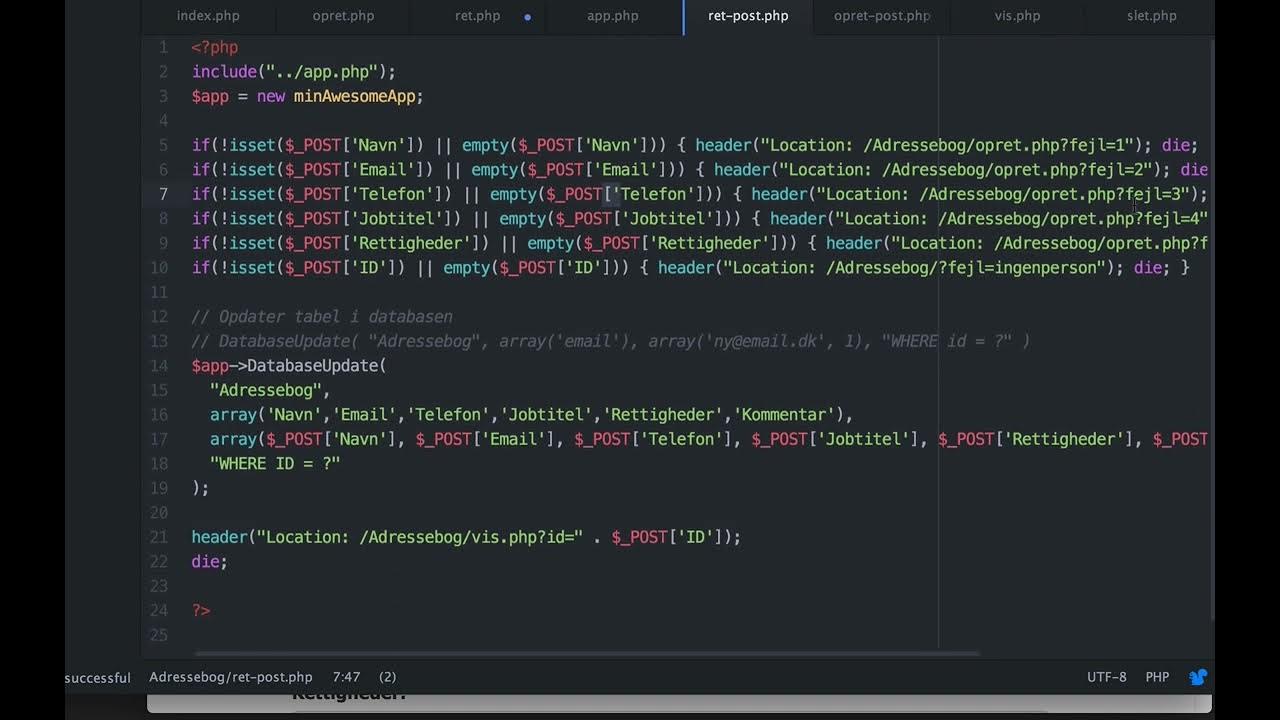1280x720 pixels.
Task: Click the vertical scrollbar at editor's right edge
Action: point(1213,330)
